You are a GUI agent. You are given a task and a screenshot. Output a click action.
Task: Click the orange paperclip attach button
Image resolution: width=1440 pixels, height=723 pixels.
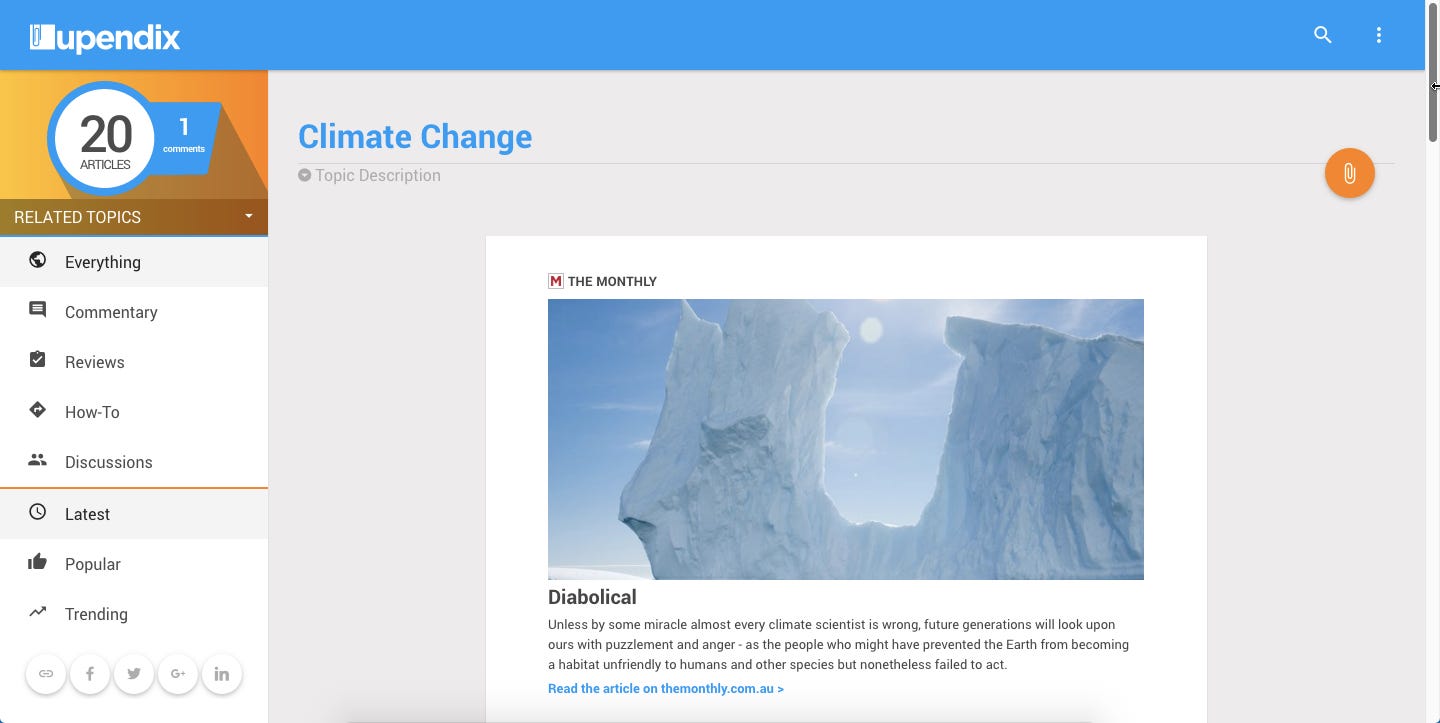[x=1349, y=173]
